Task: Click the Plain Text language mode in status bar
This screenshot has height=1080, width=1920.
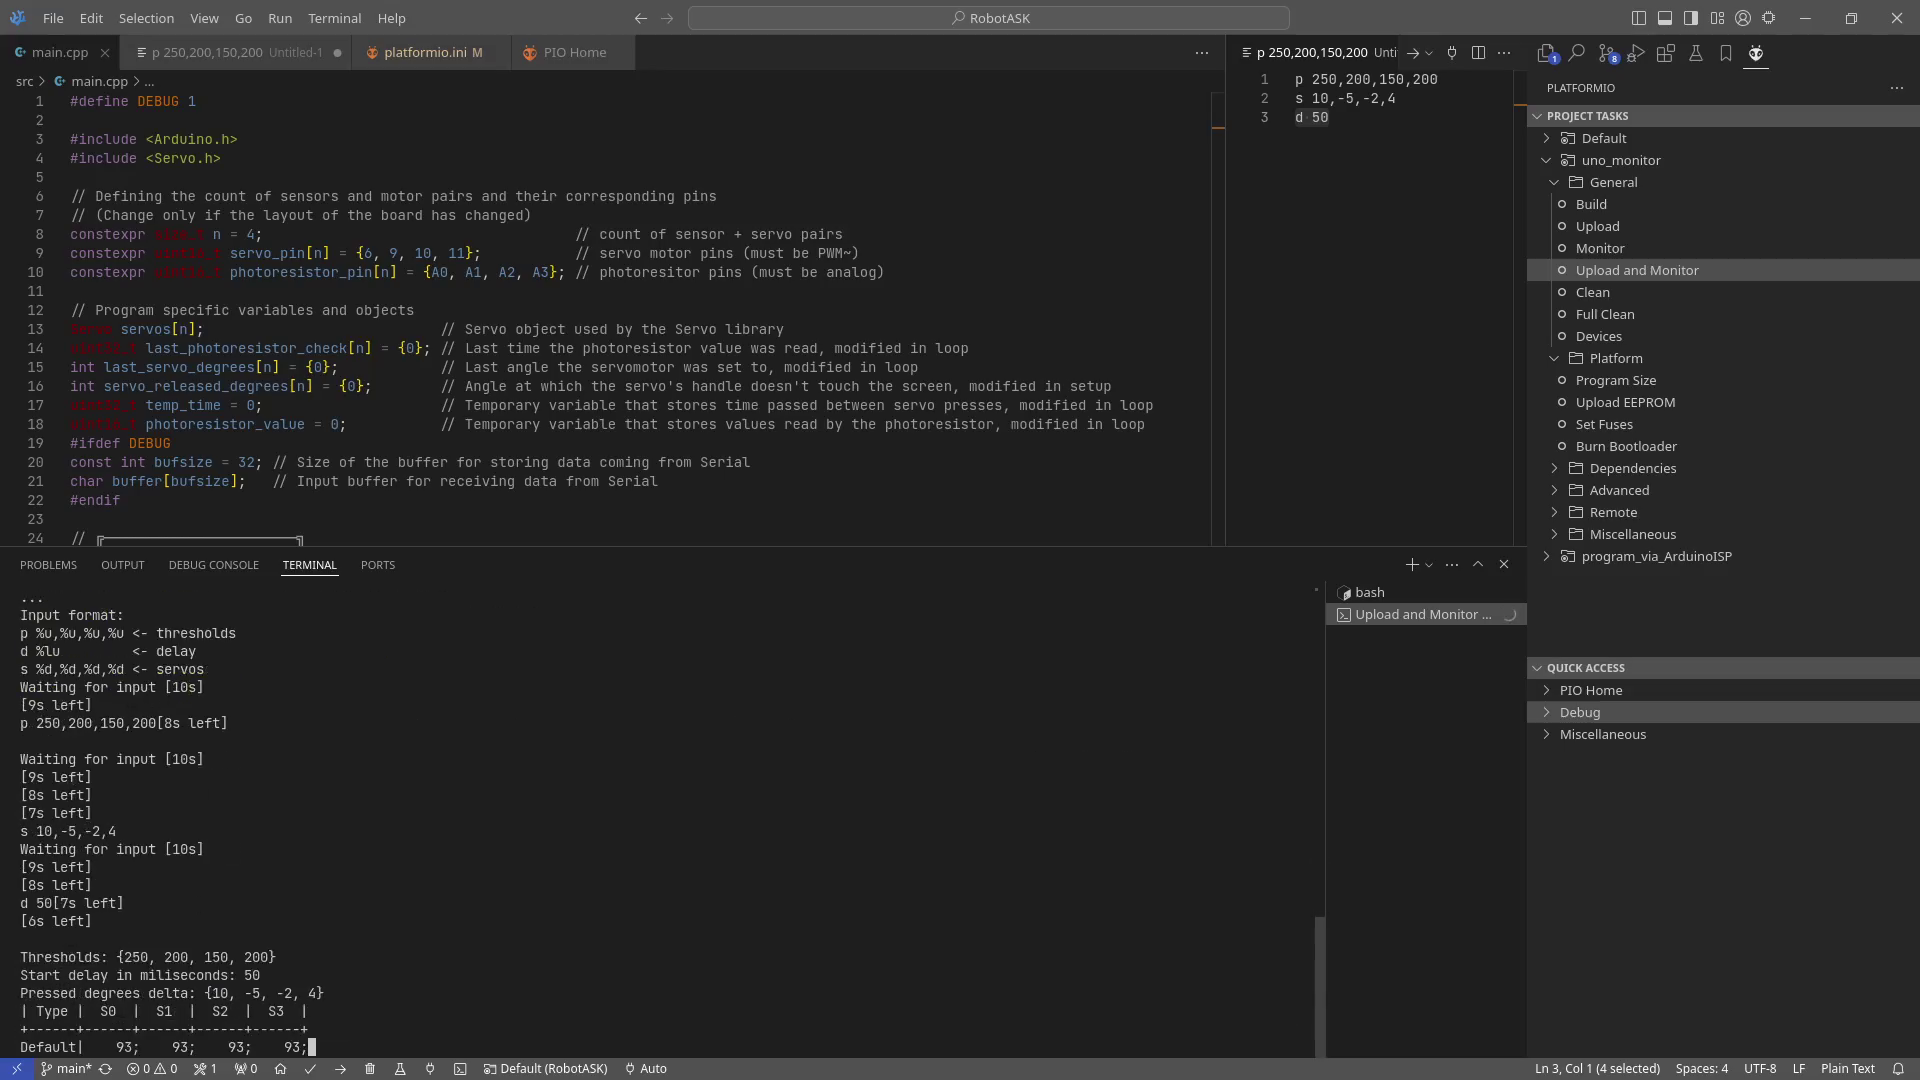Action: [x=1847, y=1069]
